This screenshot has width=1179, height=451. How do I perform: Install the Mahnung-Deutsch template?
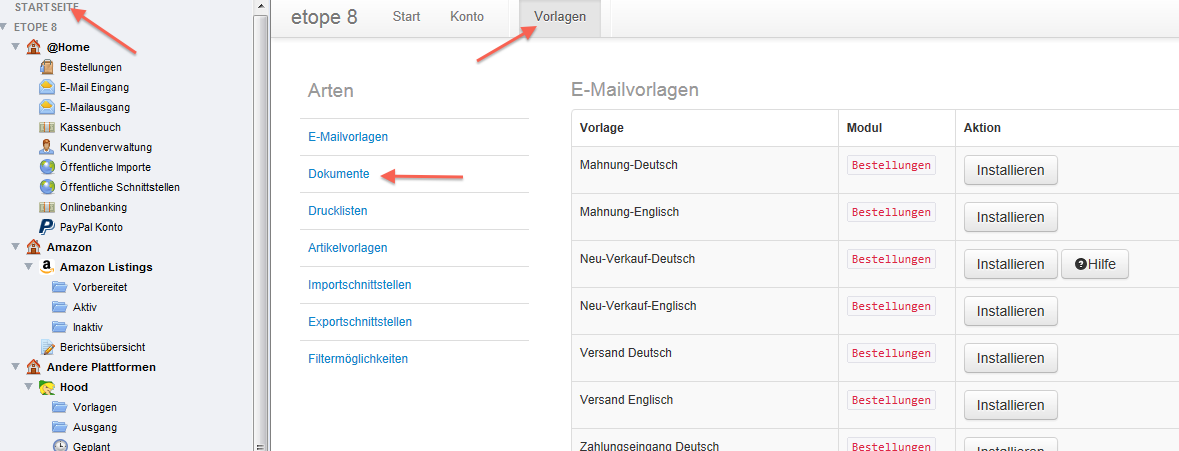click(x=1011, y=170)
